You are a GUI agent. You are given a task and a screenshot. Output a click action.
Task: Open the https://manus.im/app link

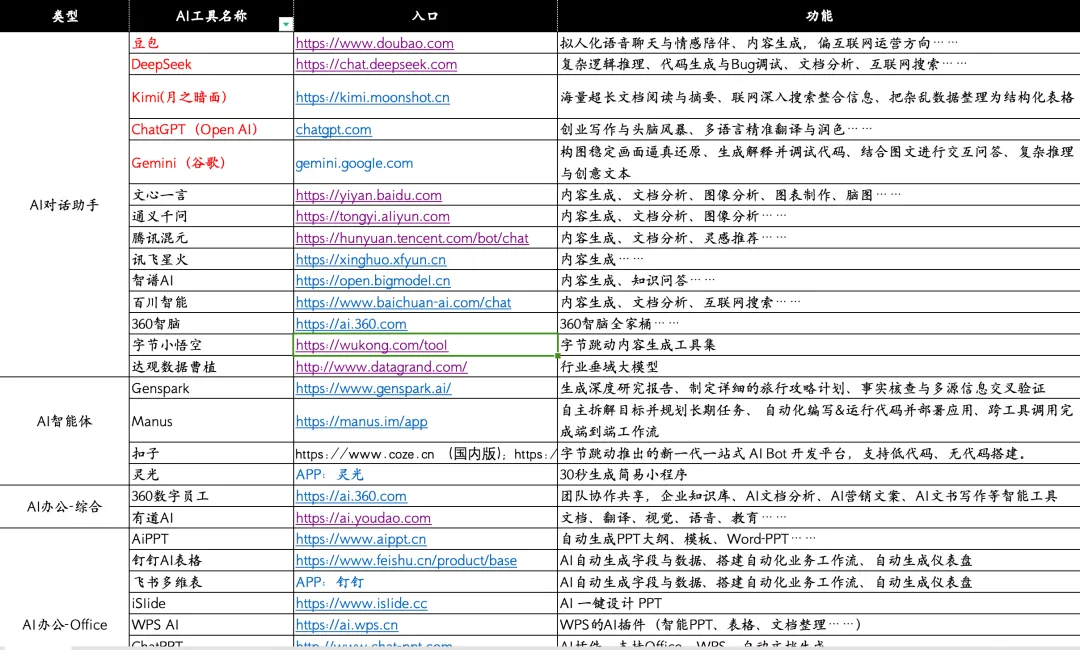pyautogui.click(x=362, y=421)
